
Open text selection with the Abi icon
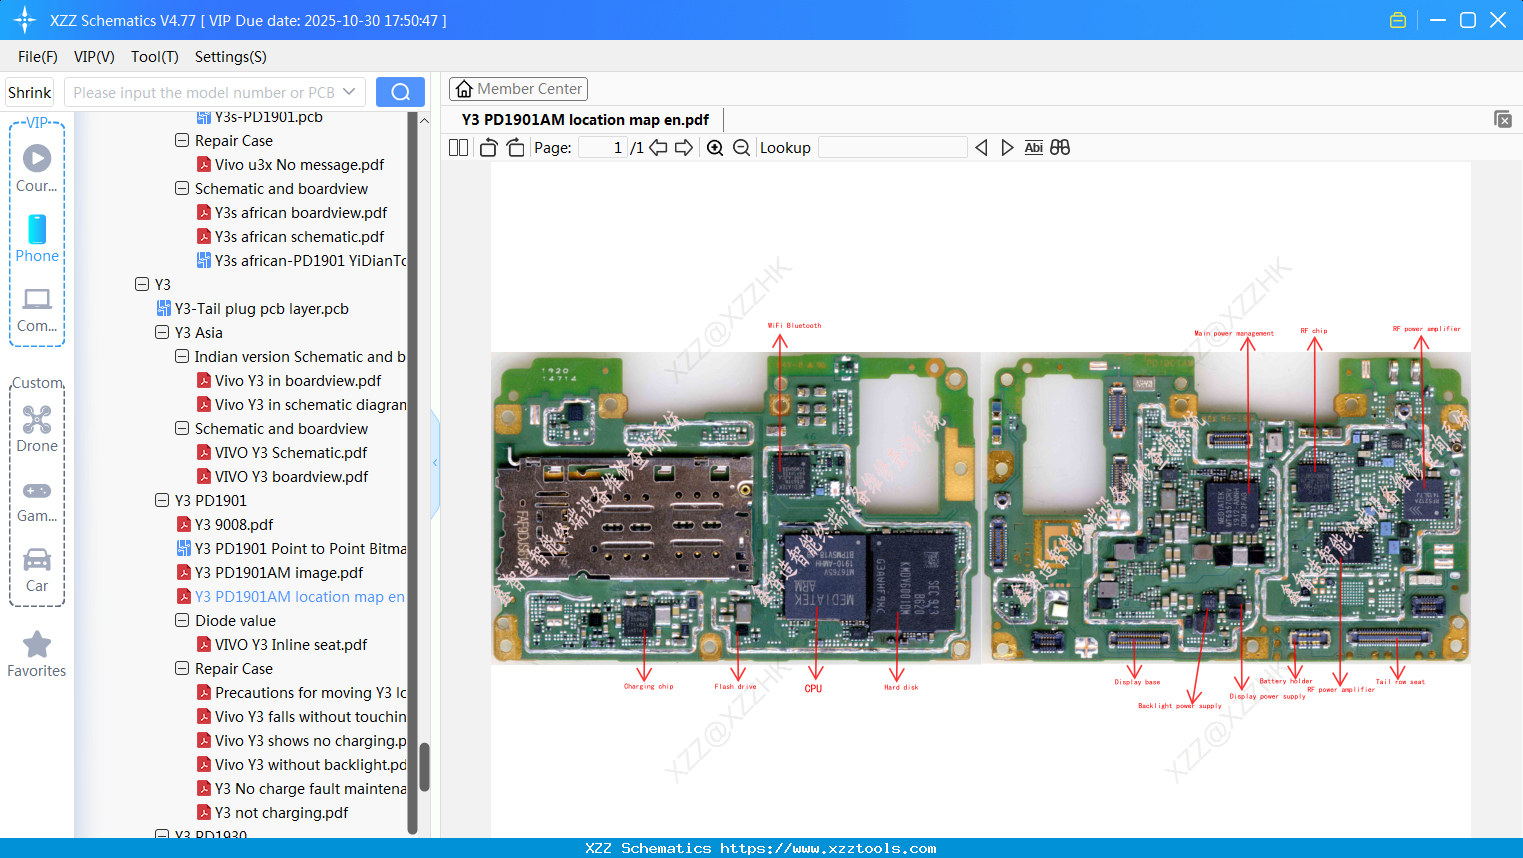point(1033,147)
